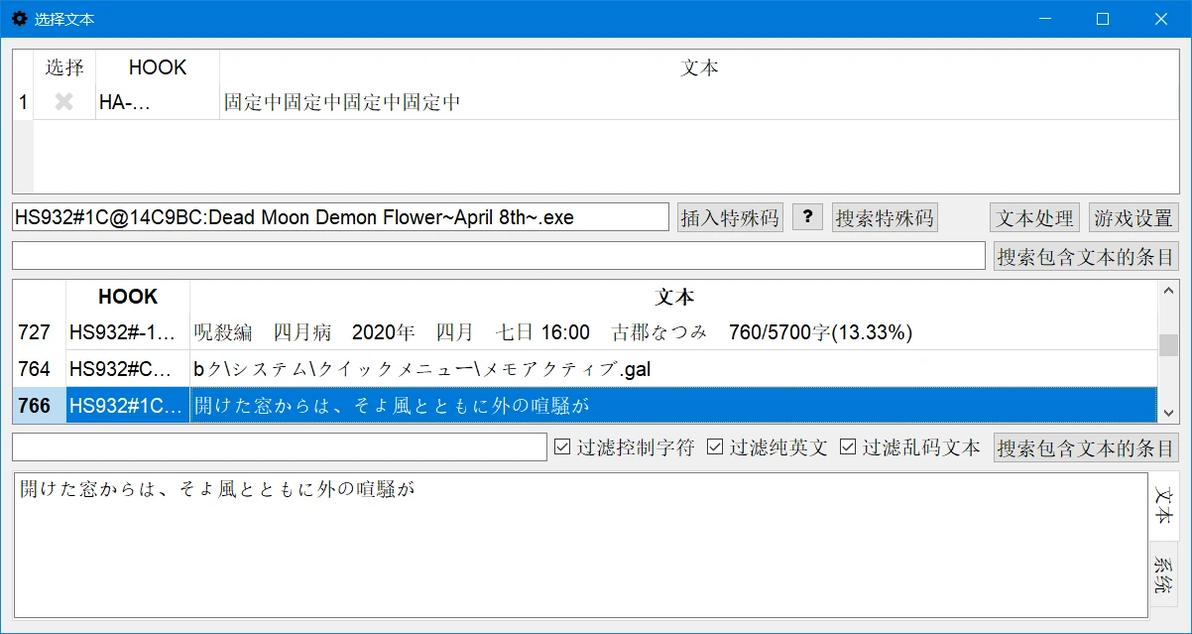Maximize the 选择文本 window
1192x634 pixels.
point(1102,19)
